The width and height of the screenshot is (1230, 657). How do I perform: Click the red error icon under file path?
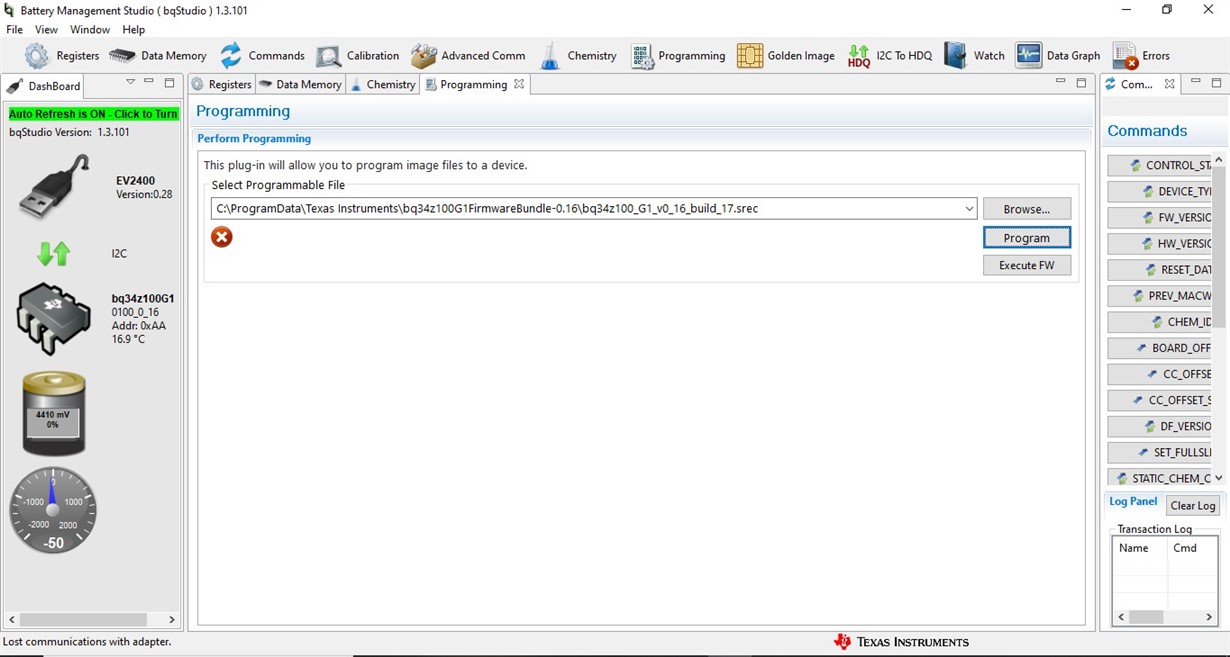(x=222, y=237)
